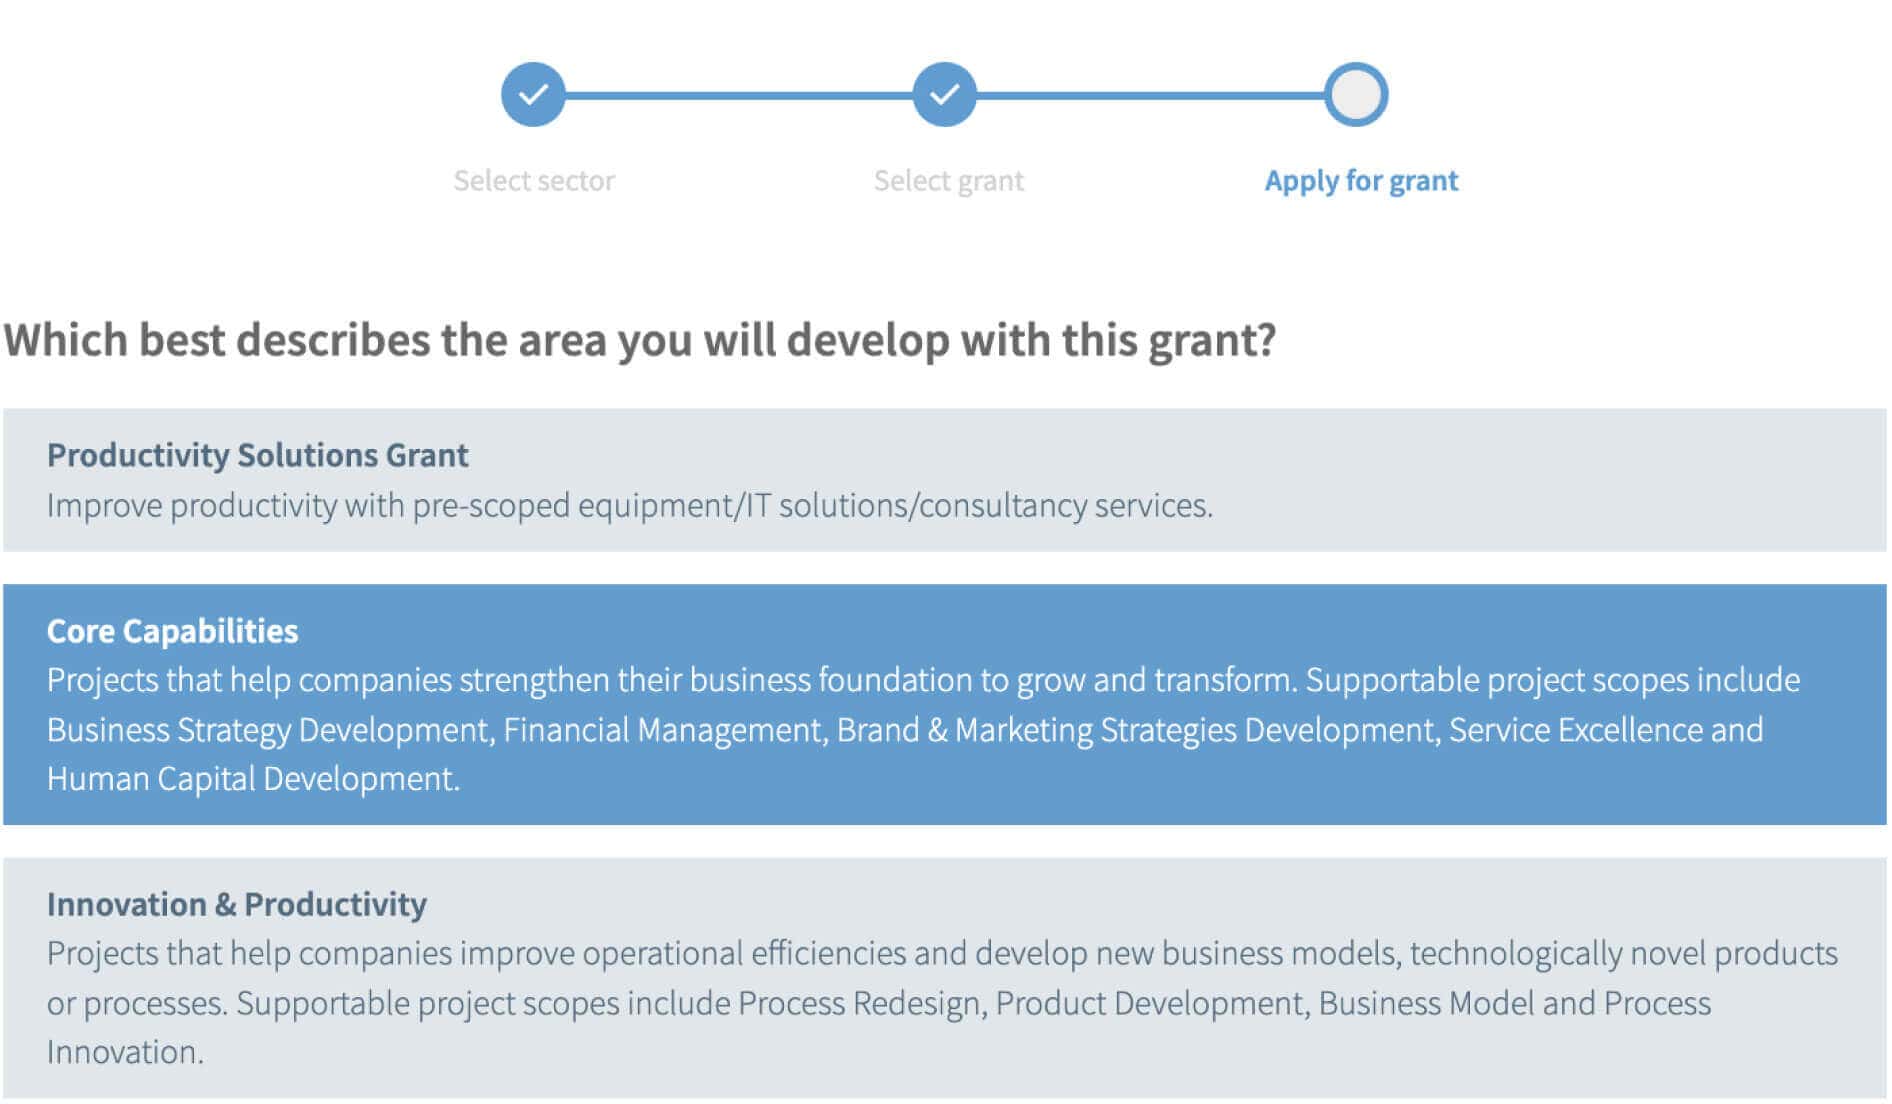Choose the Productivity Solutions Grant option
This screenshot has height=1104, width=1892.
(x=945, y=480)
